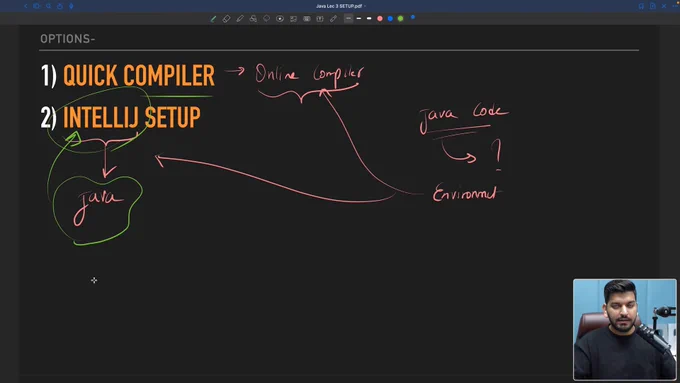Choose the medium stroke width
Image resolution: width=680 pixels, height=383 pixels.
359,18
